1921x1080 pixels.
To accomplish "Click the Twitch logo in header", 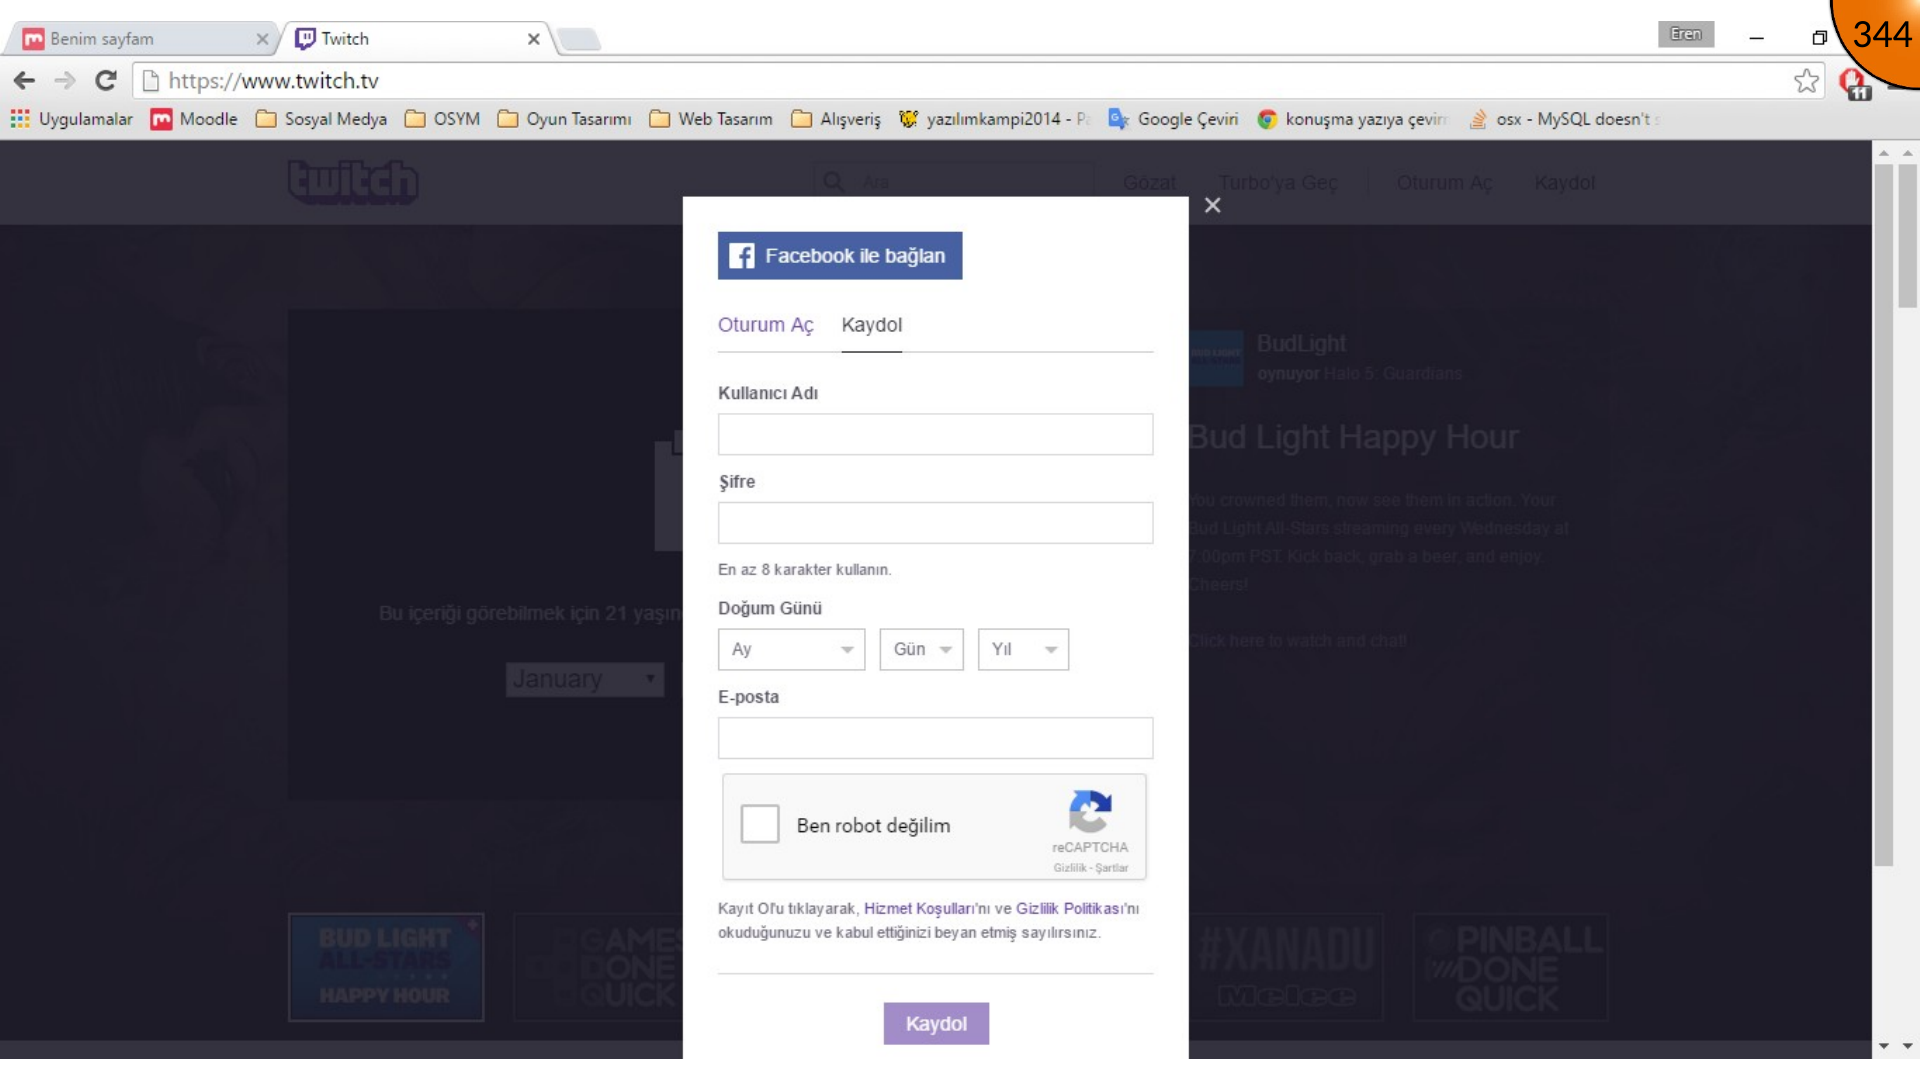I will click(353, 182).
